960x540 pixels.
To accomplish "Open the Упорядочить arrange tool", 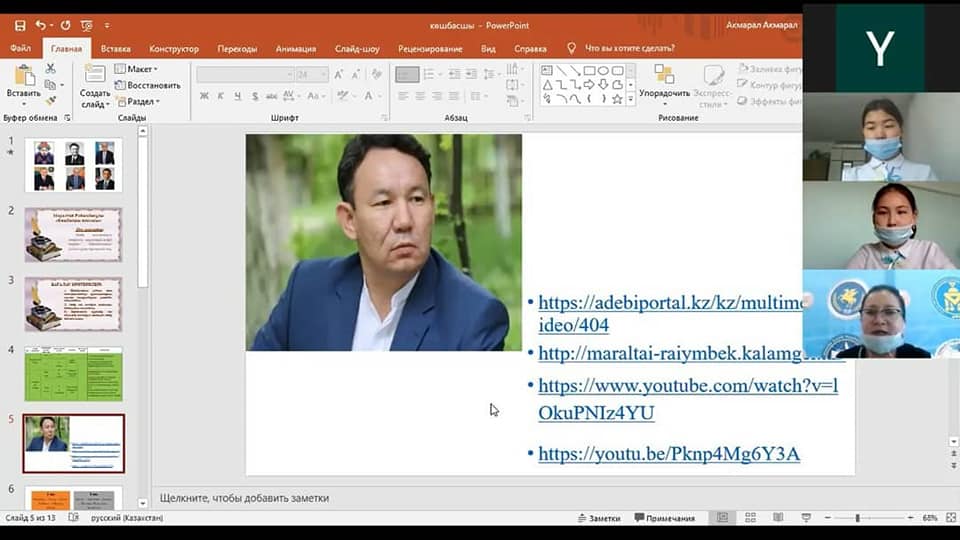I will click(664, 82).
